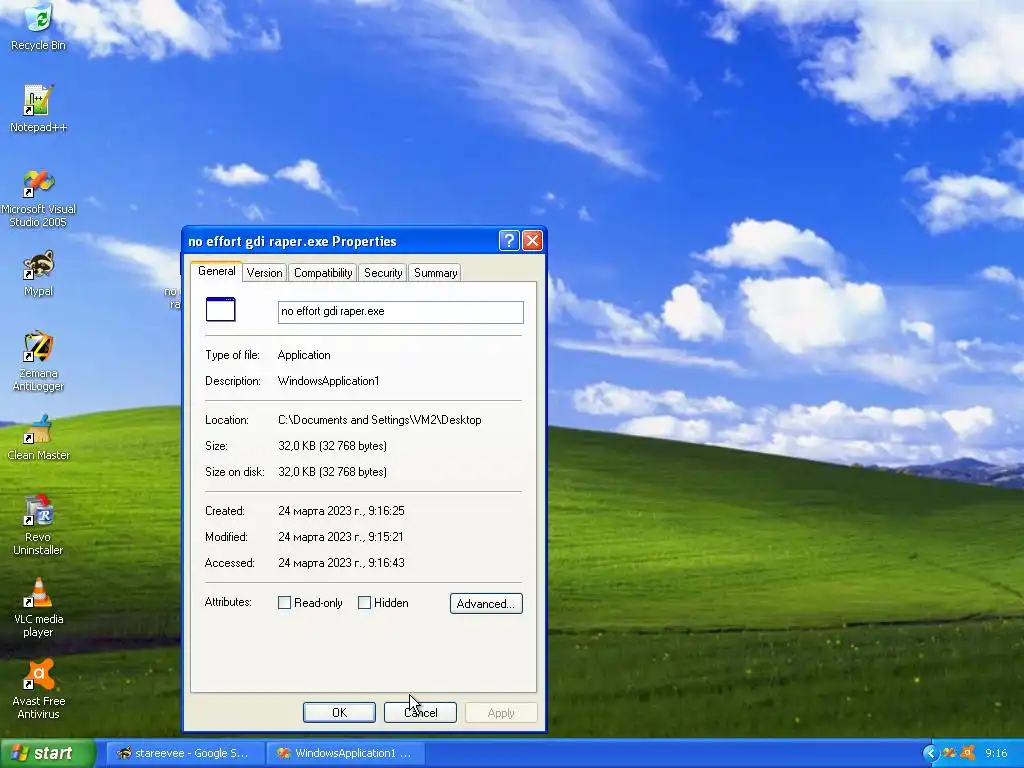Click the application file icon in Properties
1024x768 pixels.
click(x=221, y=310)
